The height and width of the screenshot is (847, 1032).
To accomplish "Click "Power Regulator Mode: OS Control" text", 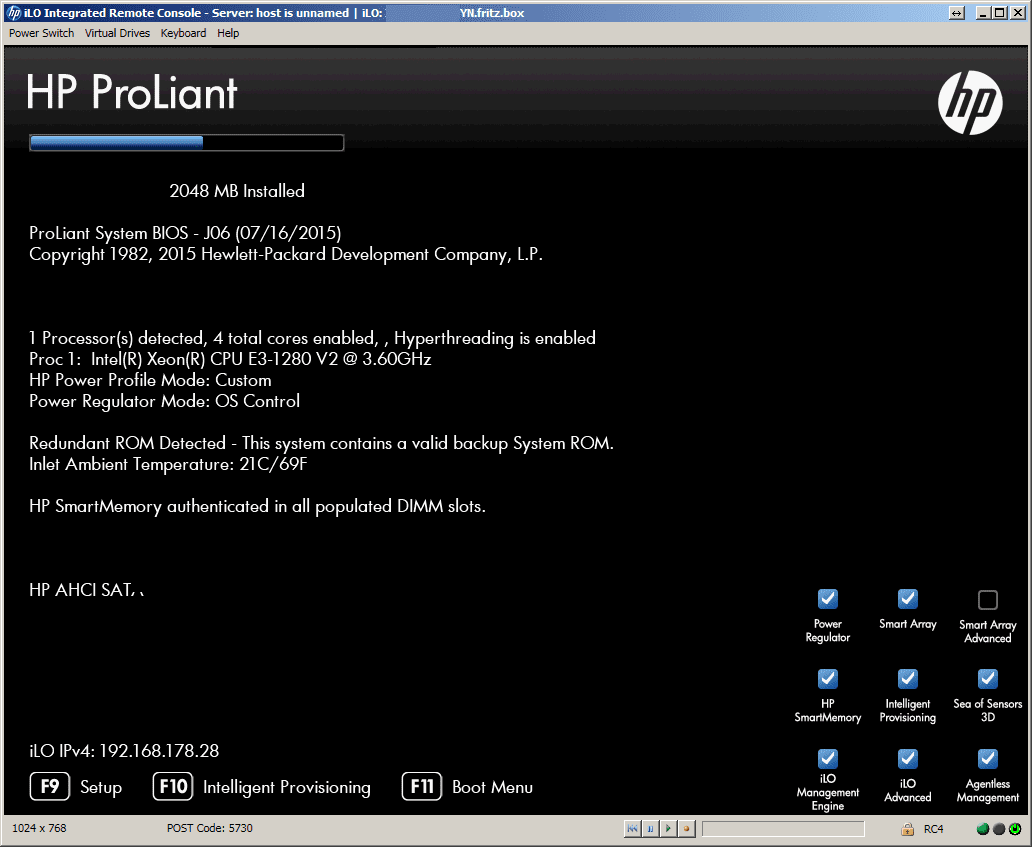I will click(165, 401).
